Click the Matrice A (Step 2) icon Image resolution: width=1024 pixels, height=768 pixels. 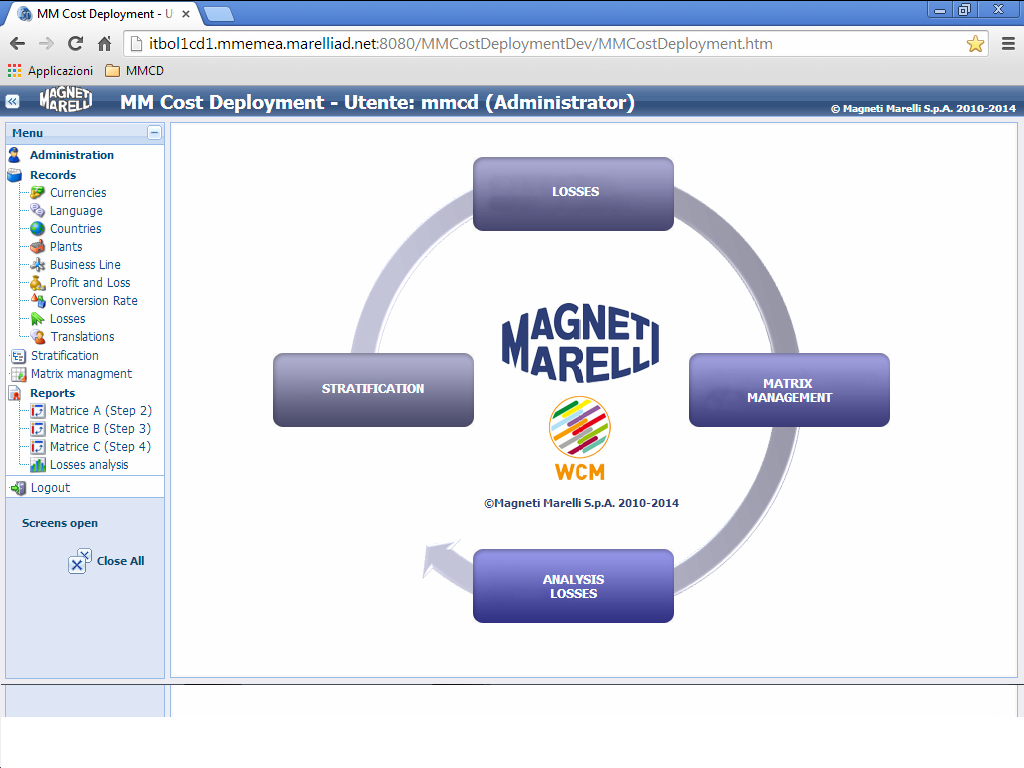[x=38, y=411]
